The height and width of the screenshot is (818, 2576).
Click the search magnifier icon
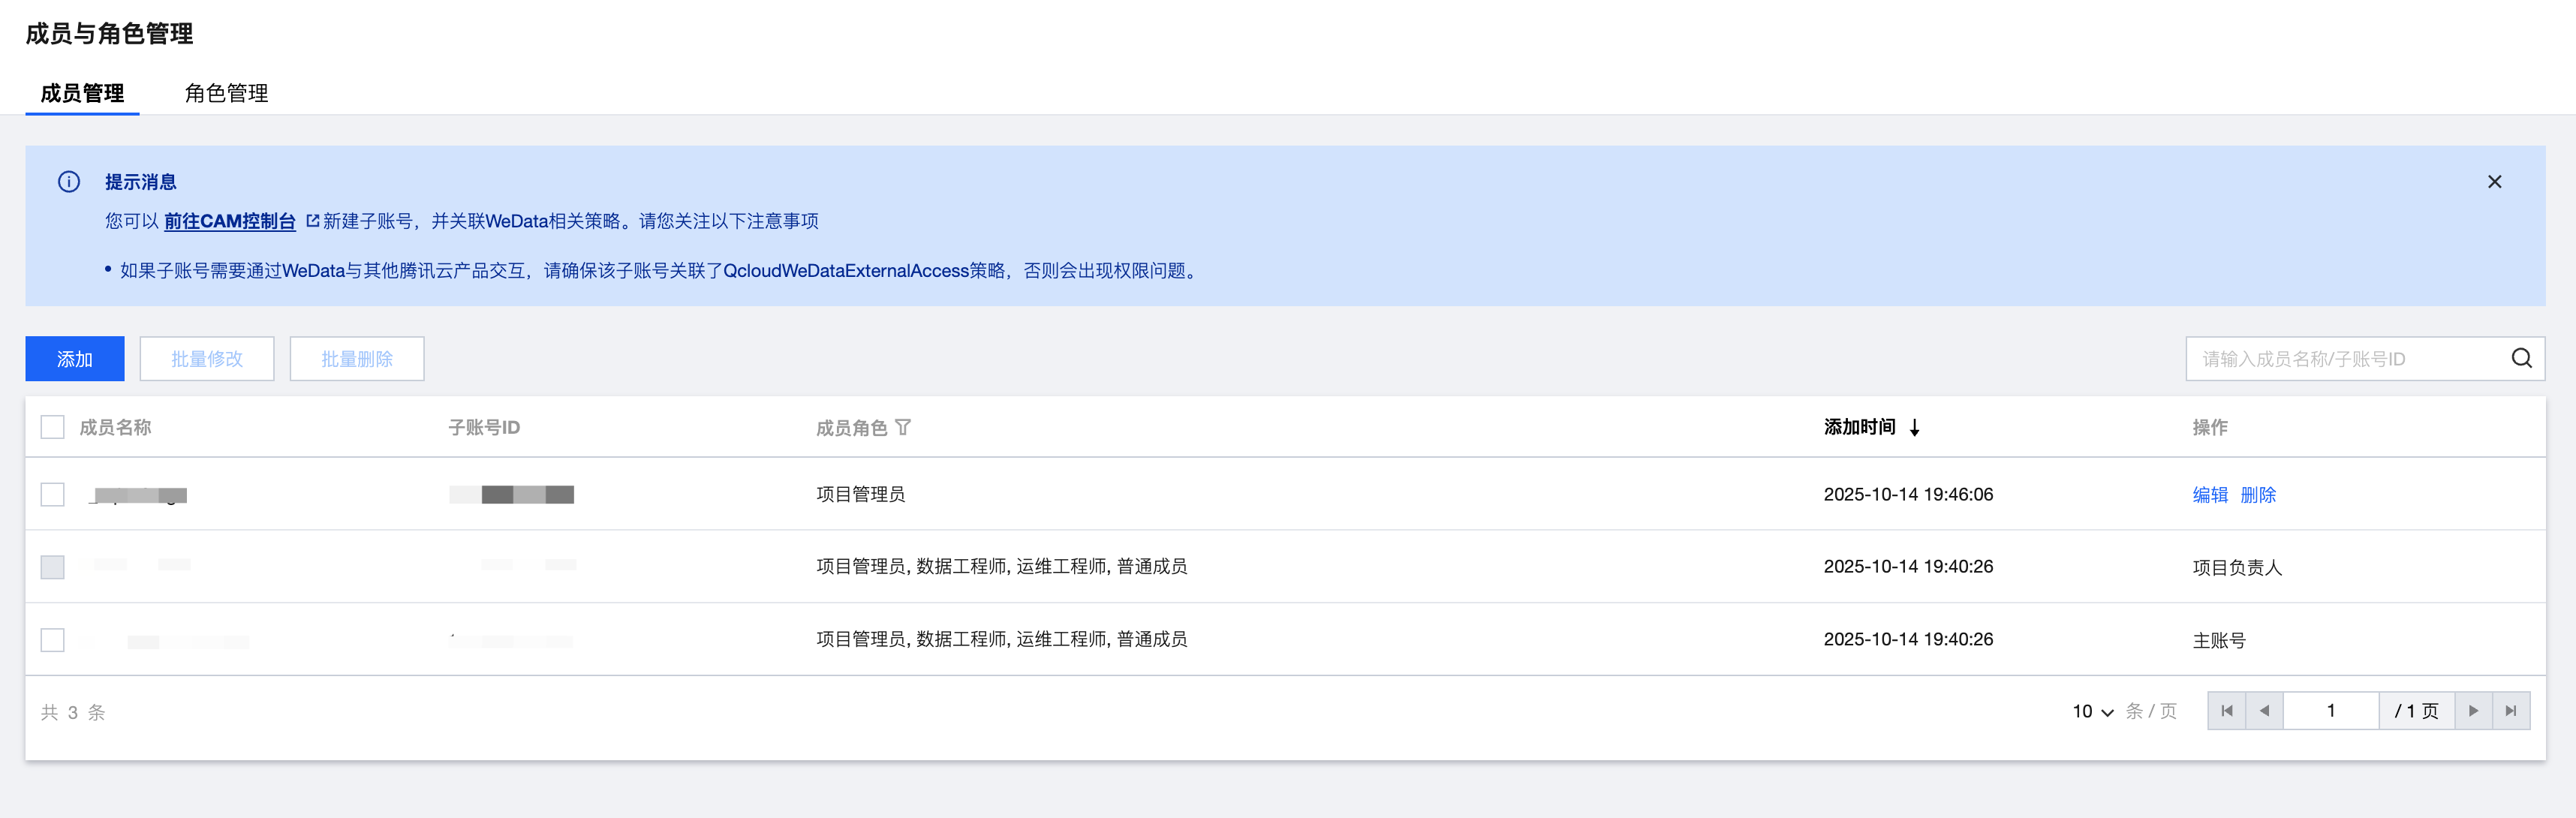(x=2521, y=358)
